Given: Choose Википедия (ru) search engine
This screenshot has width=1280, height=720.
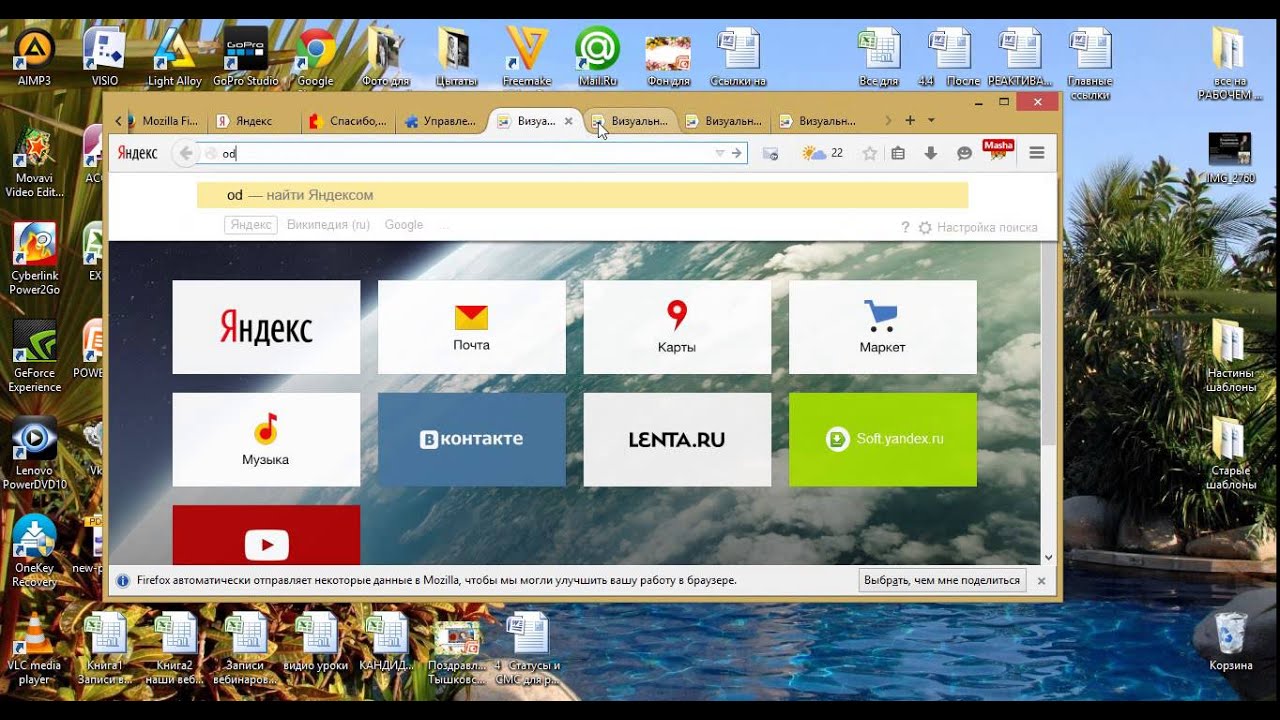Looking at the screenshot, I should coord(328,225).
